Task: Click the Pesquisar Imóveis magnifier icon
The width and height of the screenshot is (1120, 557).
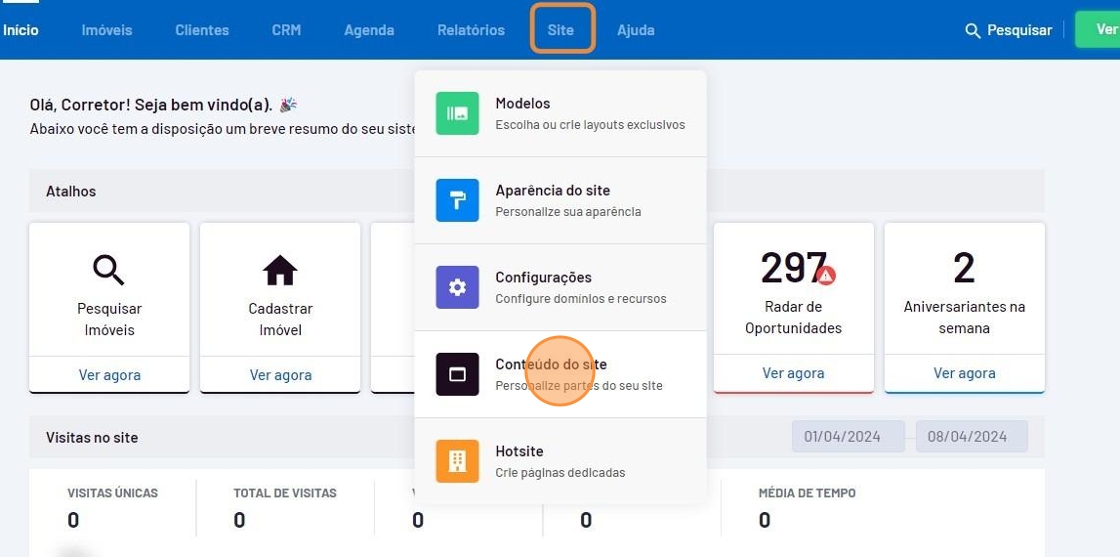Action: 109,269
